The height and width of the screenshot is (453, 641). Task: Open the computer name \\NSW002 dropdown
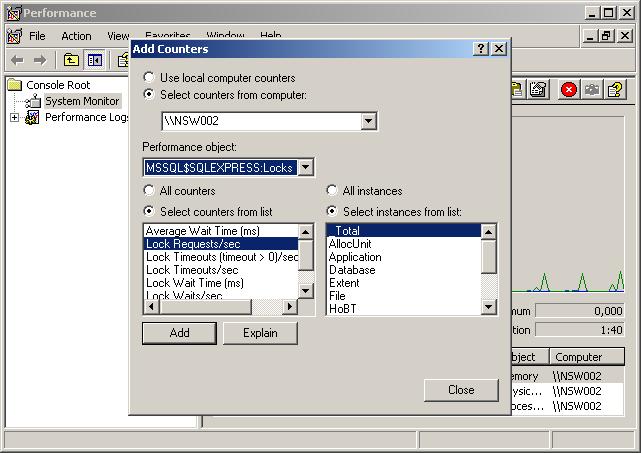[368, 122]
